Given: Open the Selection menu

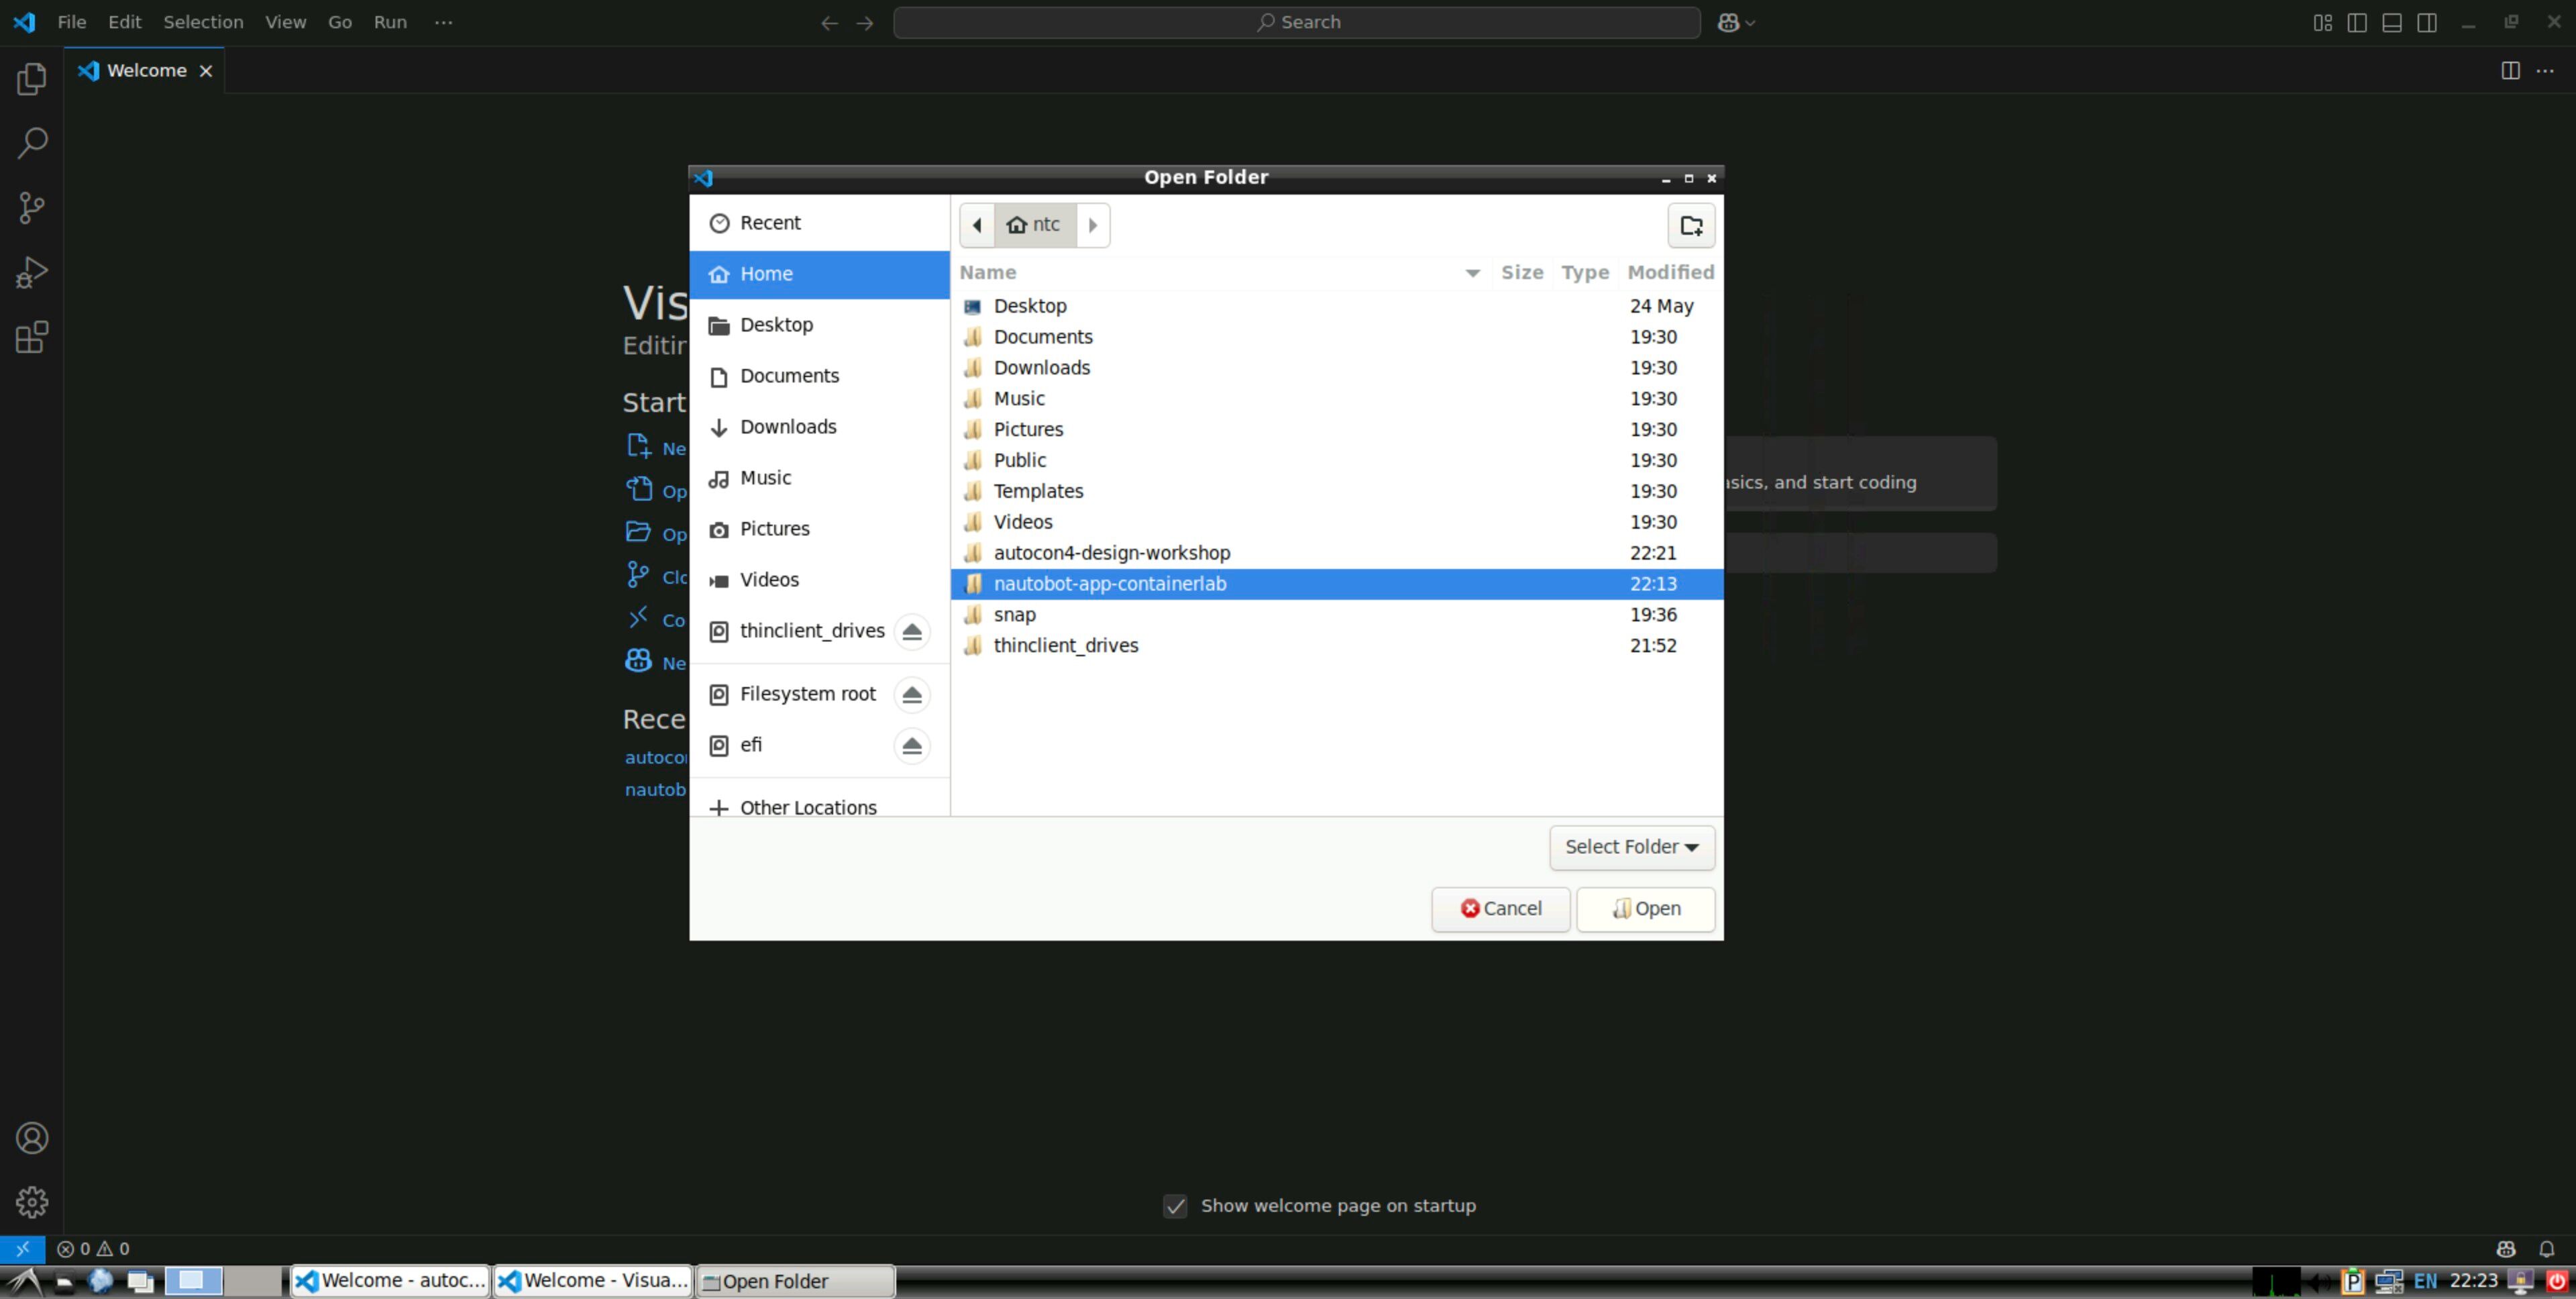Looking at the screenshot, I should [x=203, y=22].
